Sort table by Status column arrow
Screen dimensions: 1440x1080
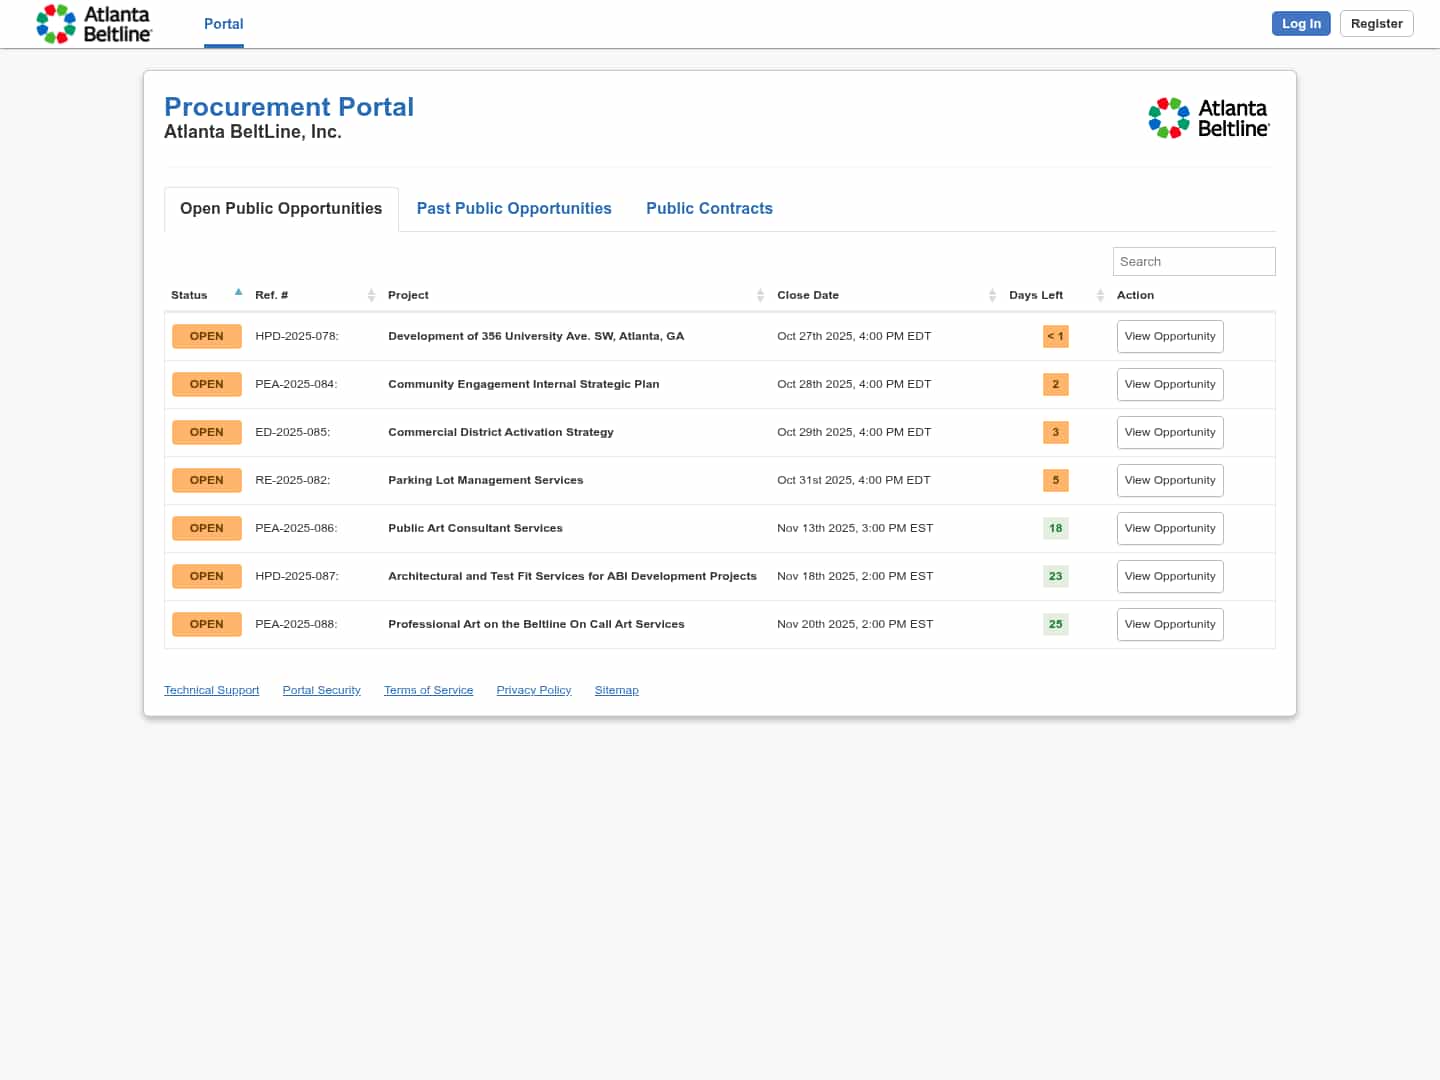(x=238, y=293)
